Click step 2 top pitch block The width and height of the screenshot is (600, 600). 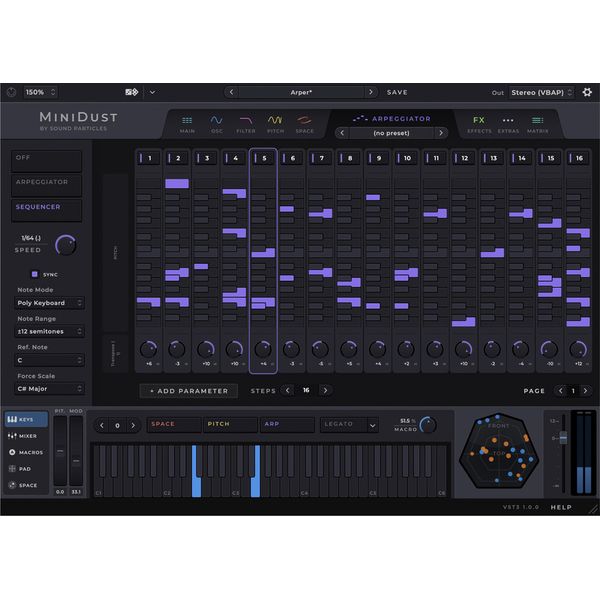click(177, 183)
